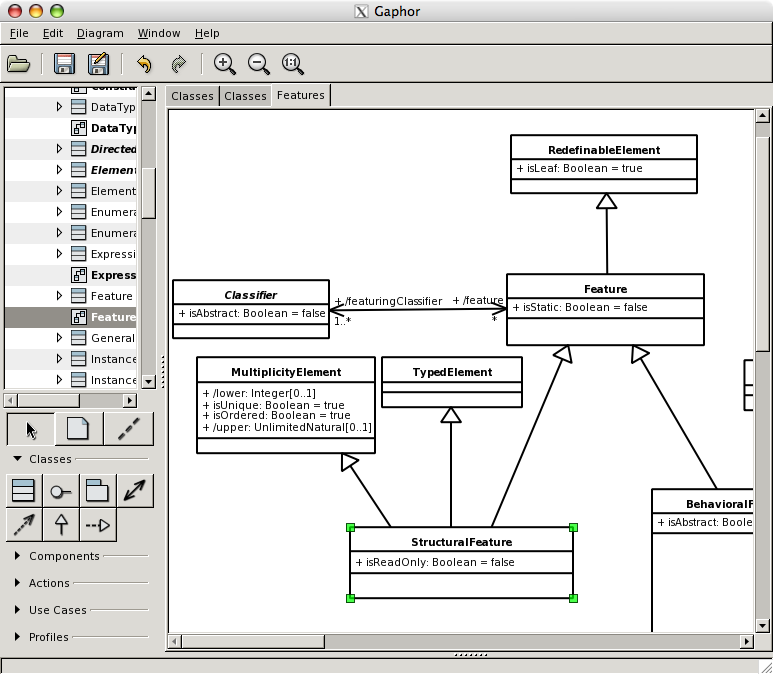This screenshot has width=773, height=674.
Task: Expand the bold italic Element node
Action: pyautogui.click(x=59, y=170)
